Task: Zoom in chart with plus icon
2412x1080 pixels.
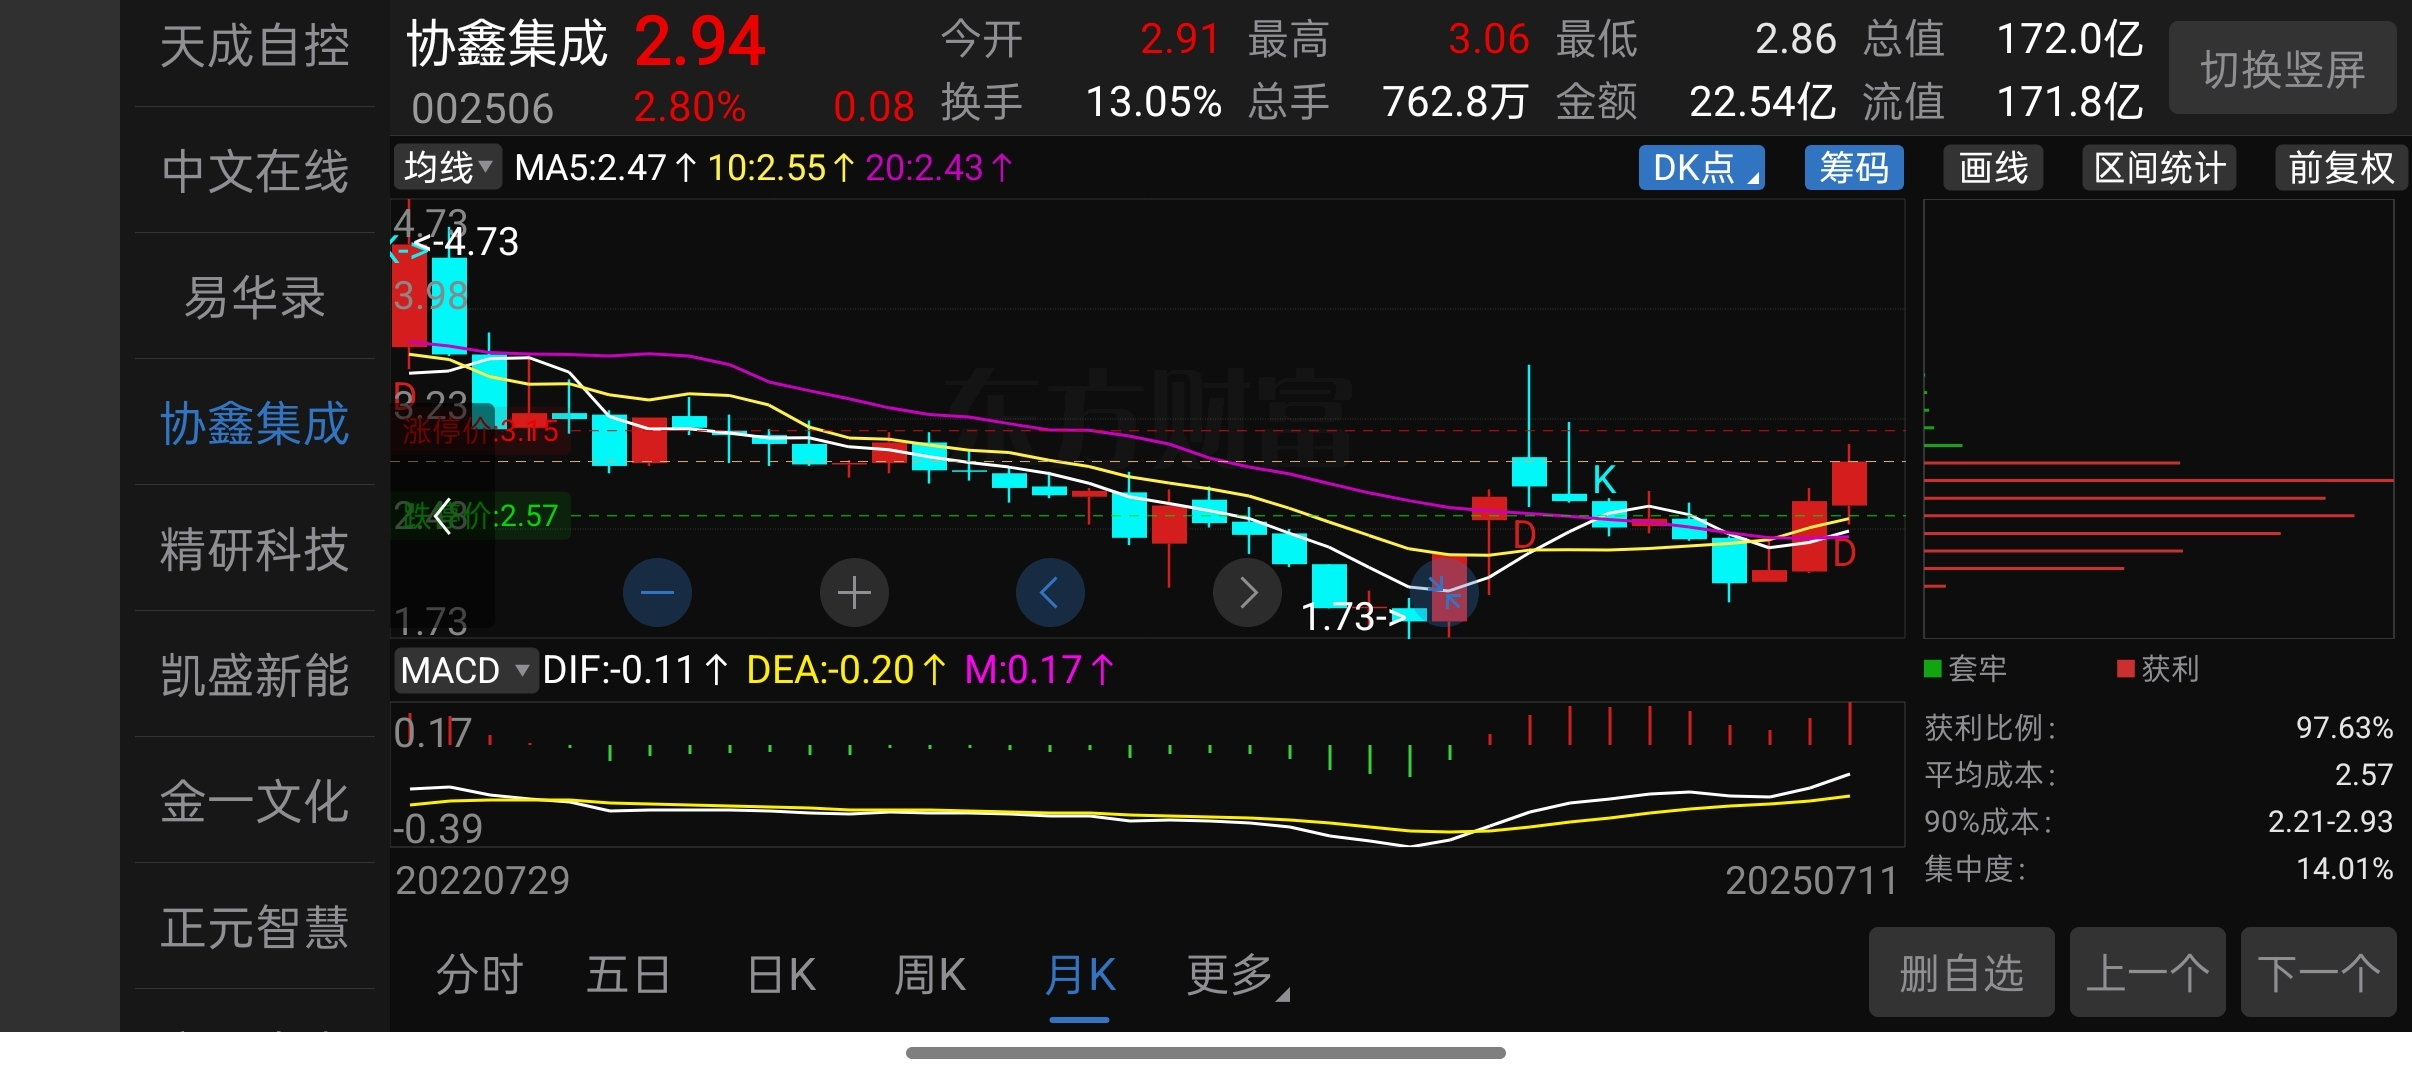Action: (854, 593)
